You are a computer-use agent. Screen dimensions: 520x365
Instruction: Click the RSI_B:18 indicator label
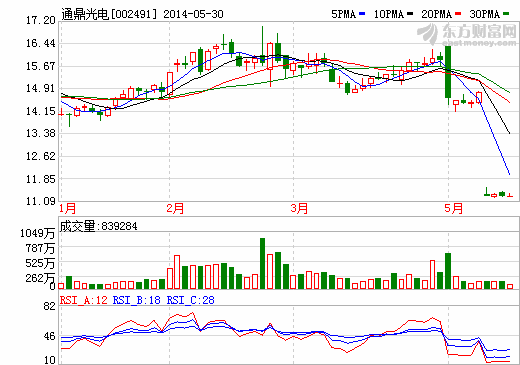(137, 300)
